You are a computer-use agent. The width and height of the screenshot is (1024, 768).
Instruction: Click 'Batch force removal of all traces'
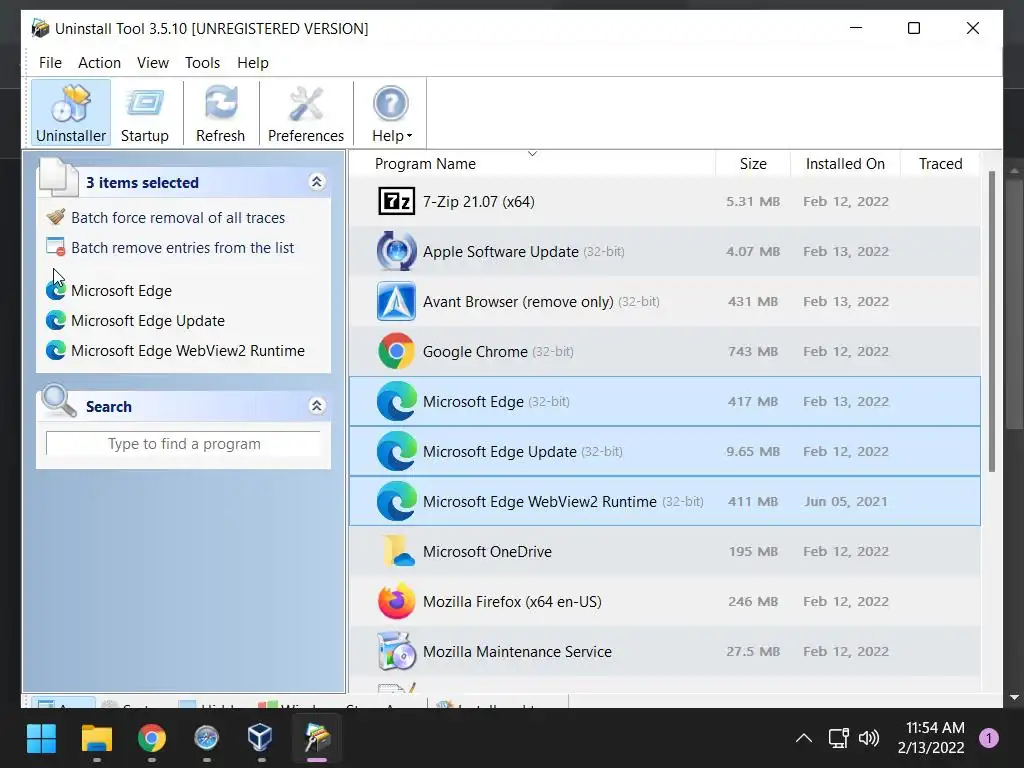coord(178,217)
